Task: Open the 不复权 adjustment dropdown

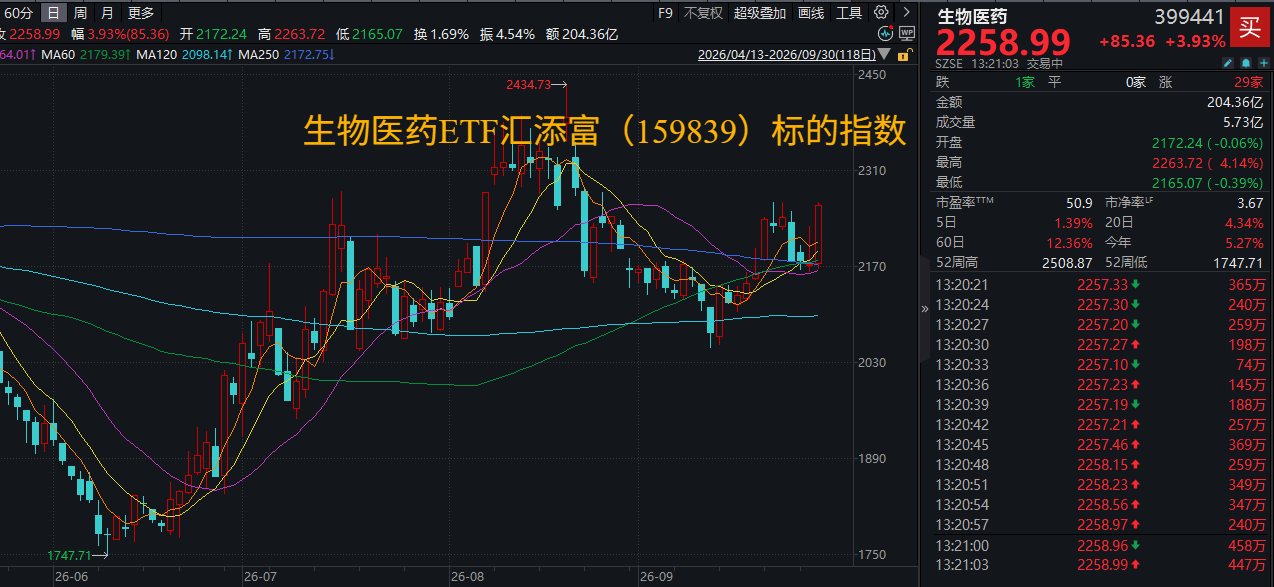Action: tap(703, 13)
